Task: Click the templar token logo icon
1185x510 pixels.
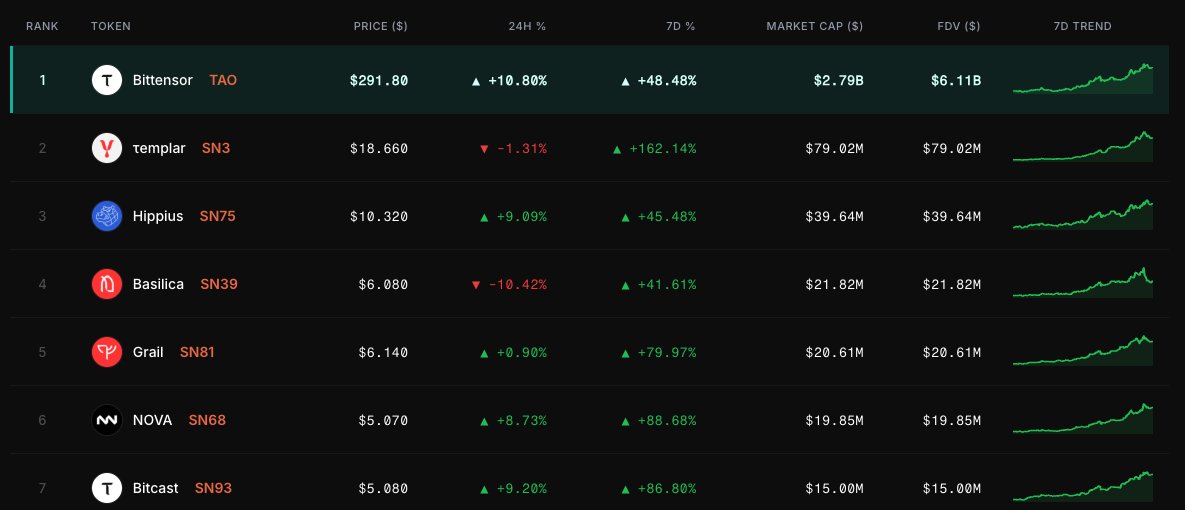Action: (x=107, y=148)
